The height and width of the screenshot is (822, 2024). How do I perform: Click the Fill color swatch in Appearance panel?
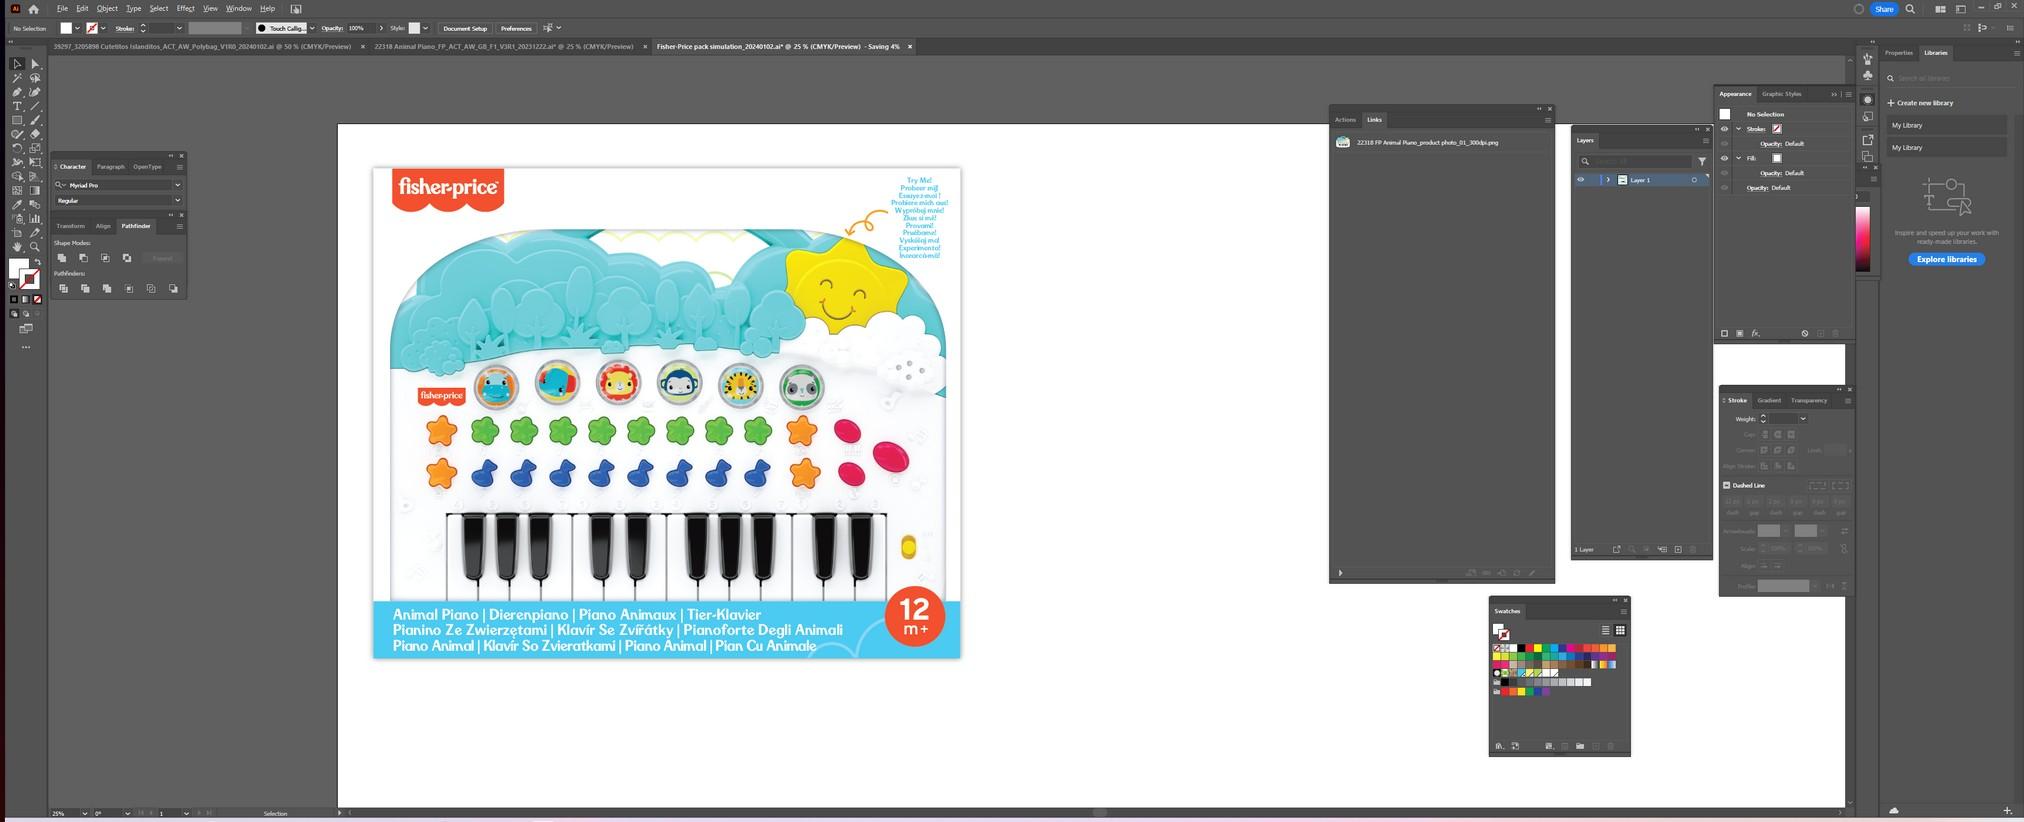point(1777,158)
